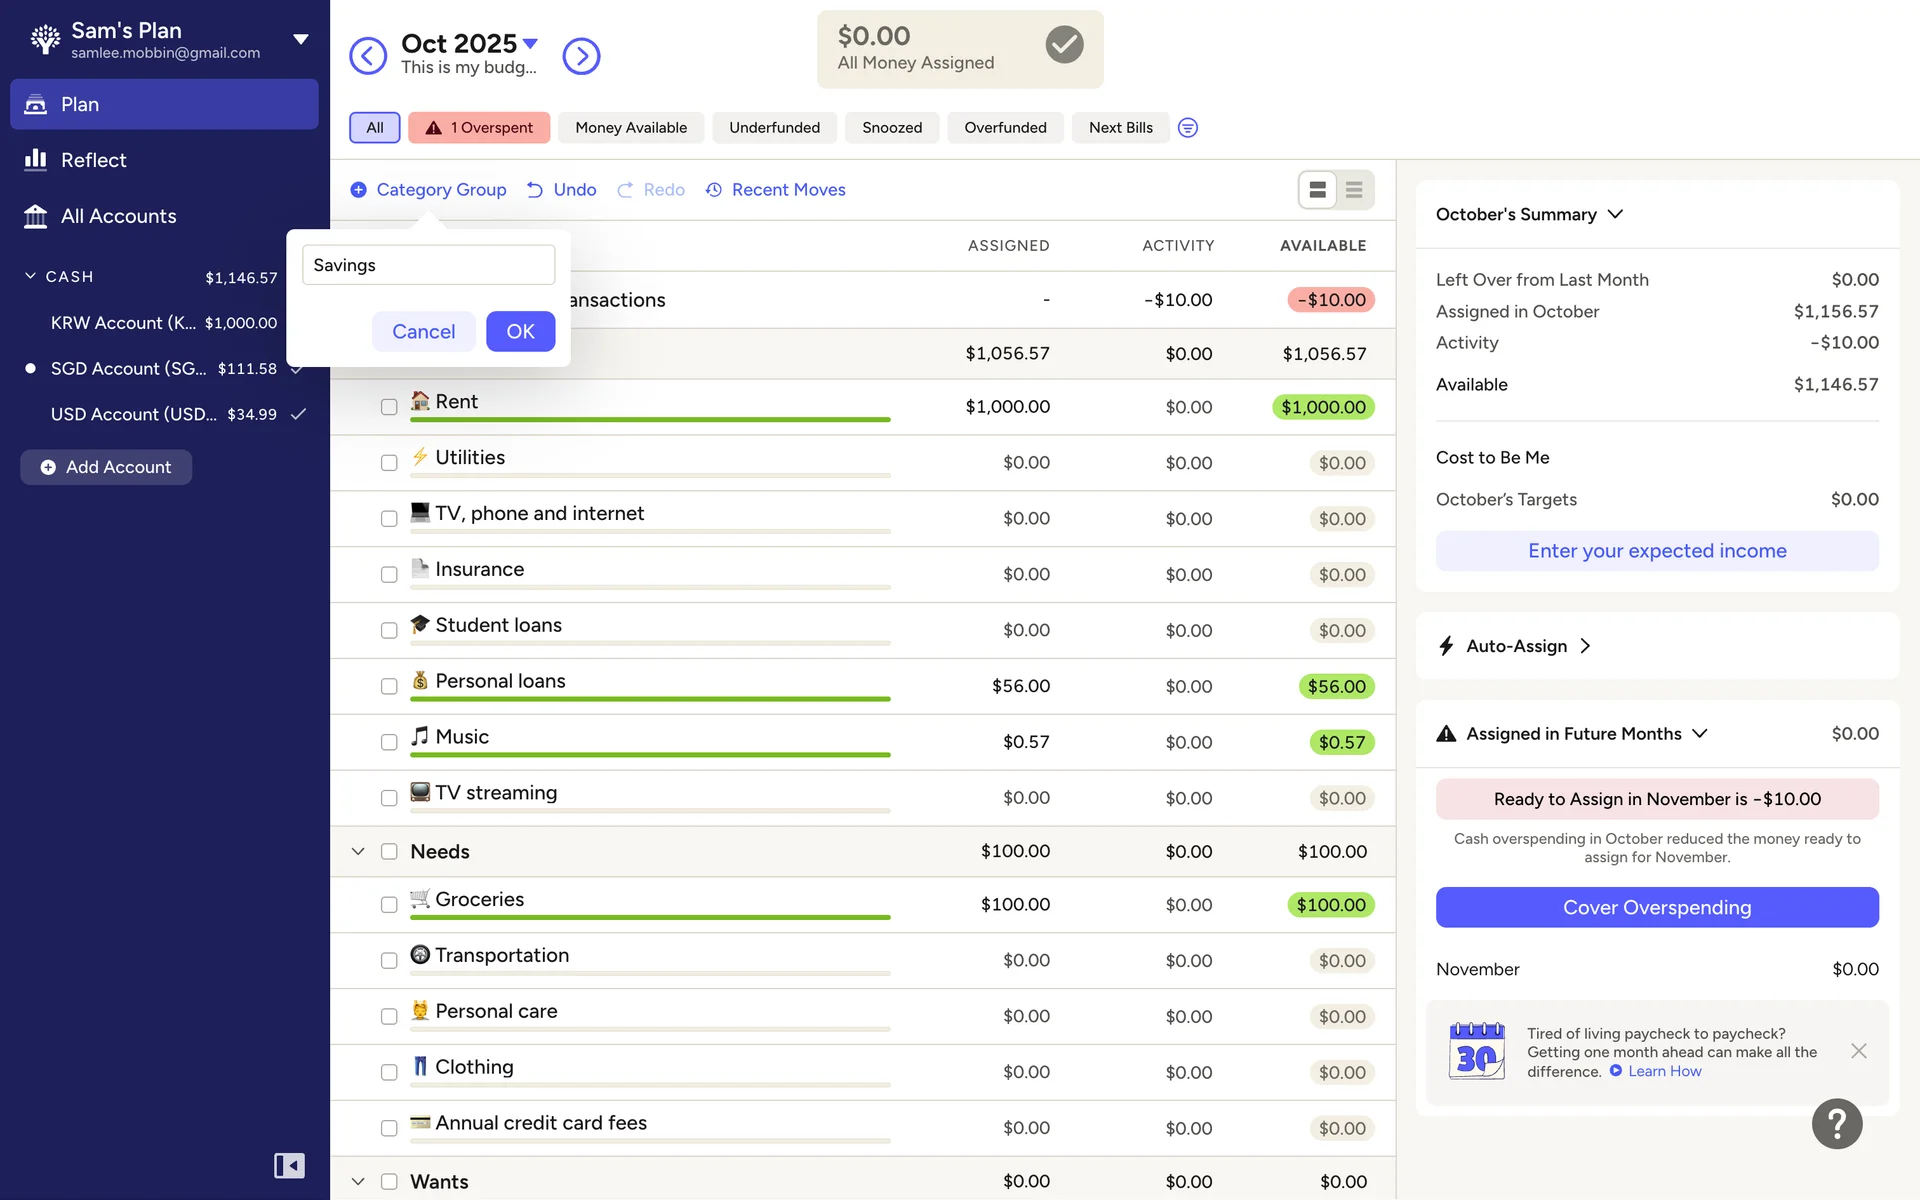Screen dimensions: 1920x1200
Task: Click the Savings group name field
Action: click(x=428, y=265)
